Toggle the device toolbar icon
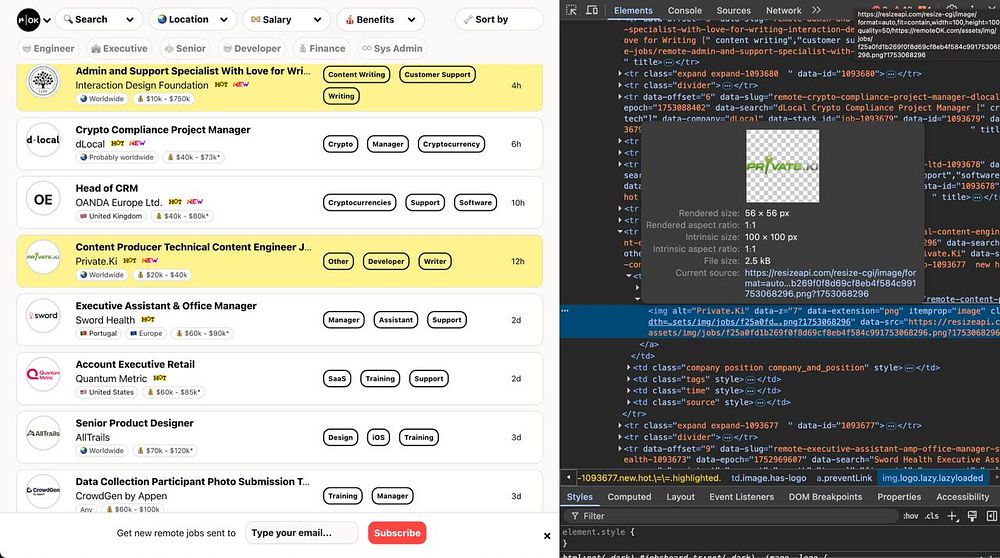This screenshot has height=558, width=1000. [x=592, y=10]
